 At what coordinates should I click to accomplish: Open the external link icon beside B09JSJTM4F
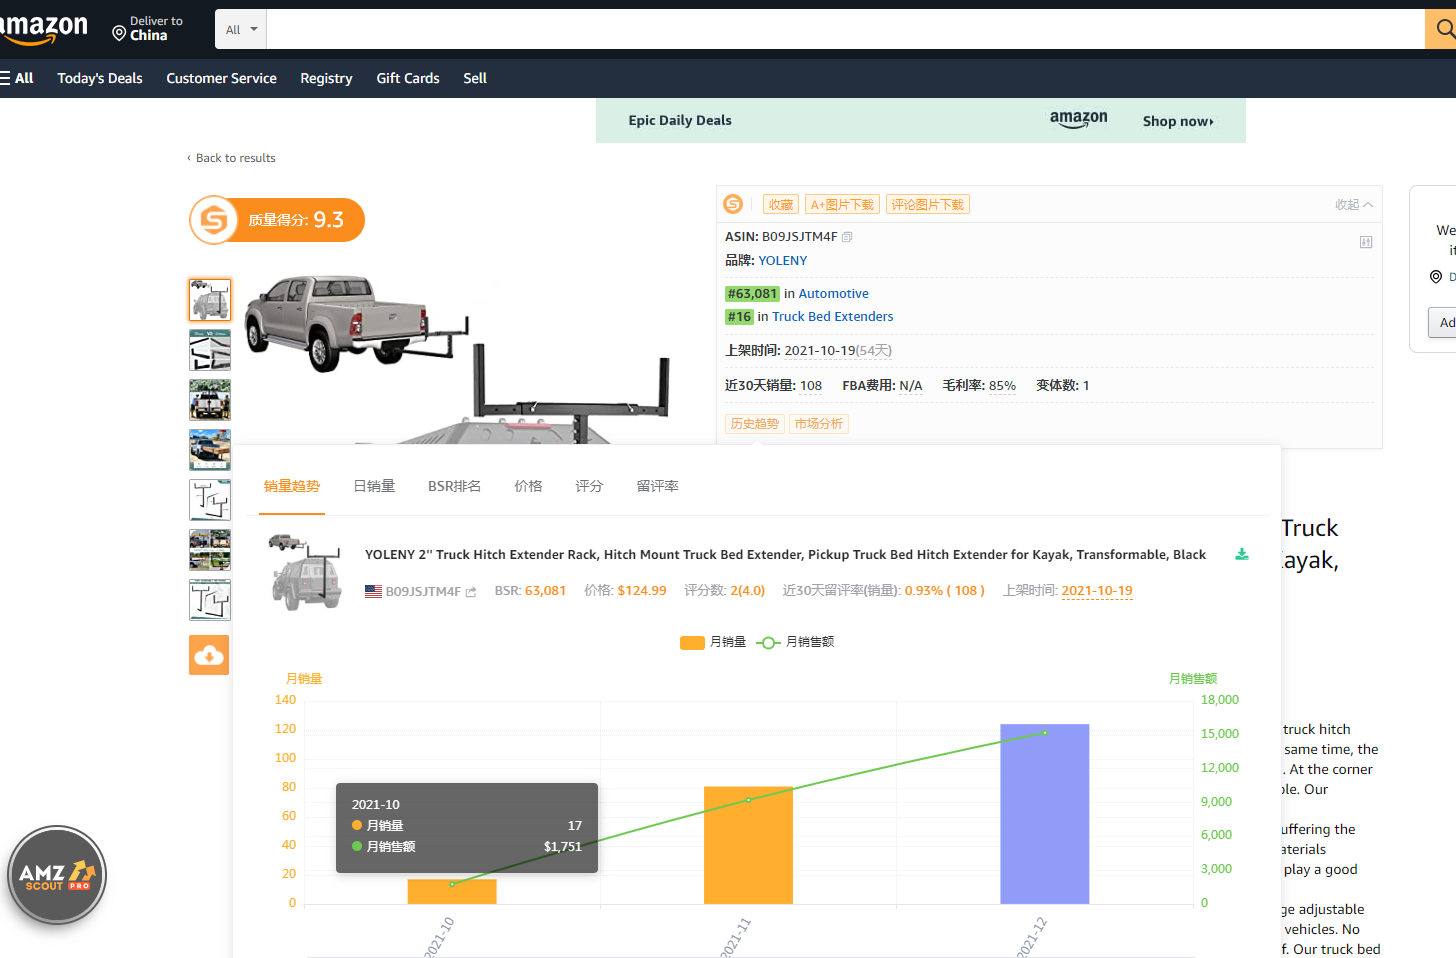tap(471, 592)
